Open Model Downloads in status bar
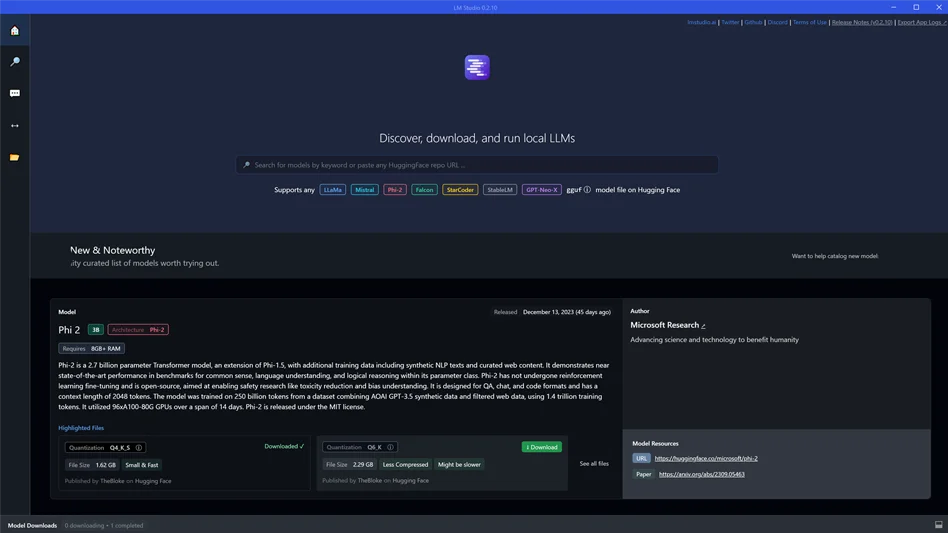 [x=32, y=525]
